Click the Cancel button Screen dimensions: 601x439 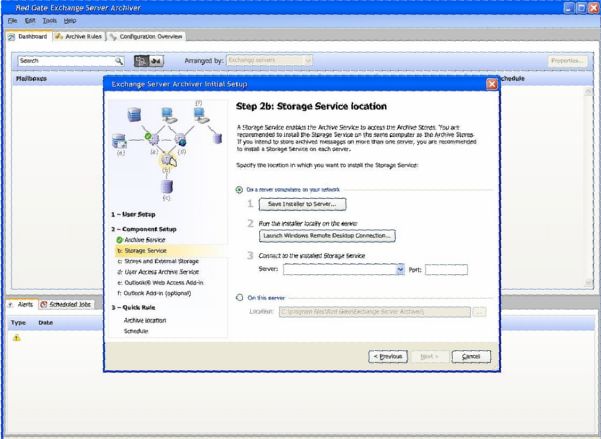[x=471, y=357]
